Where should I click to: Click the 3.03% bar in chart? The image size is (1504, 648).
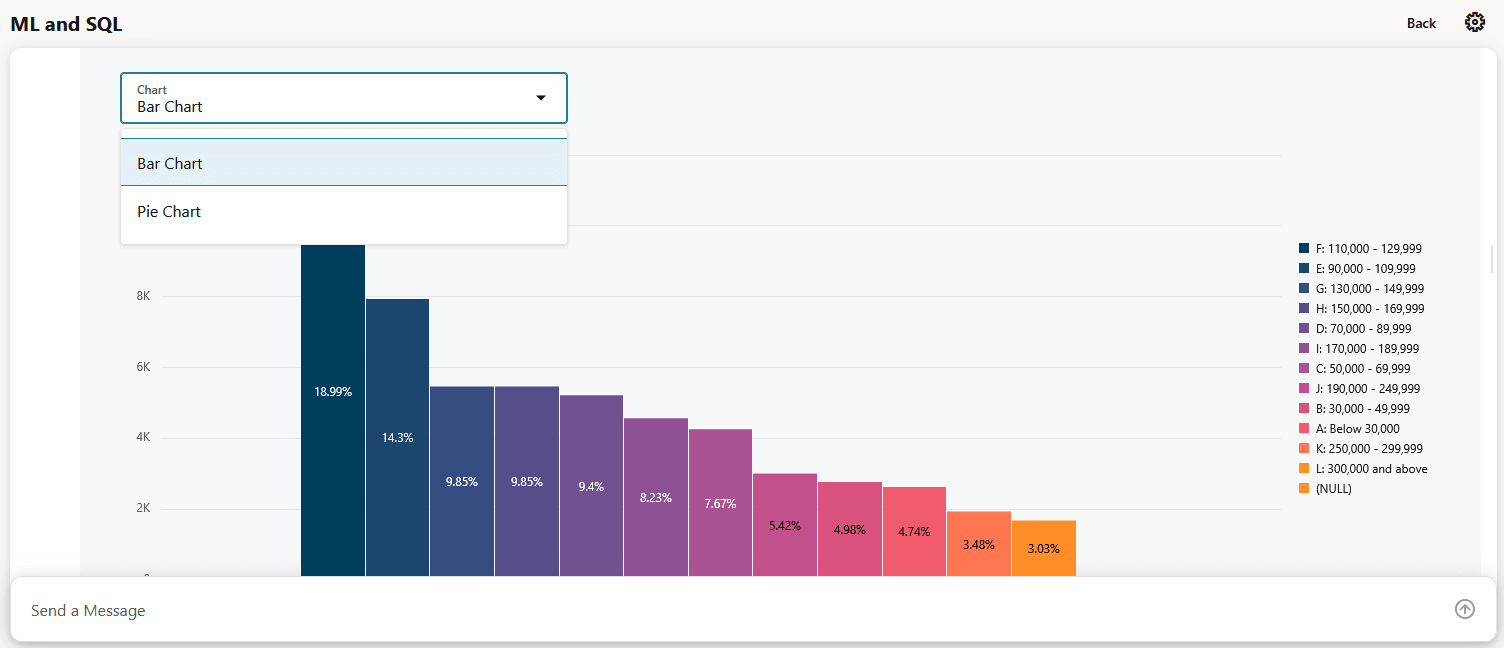coord(1044,548)
